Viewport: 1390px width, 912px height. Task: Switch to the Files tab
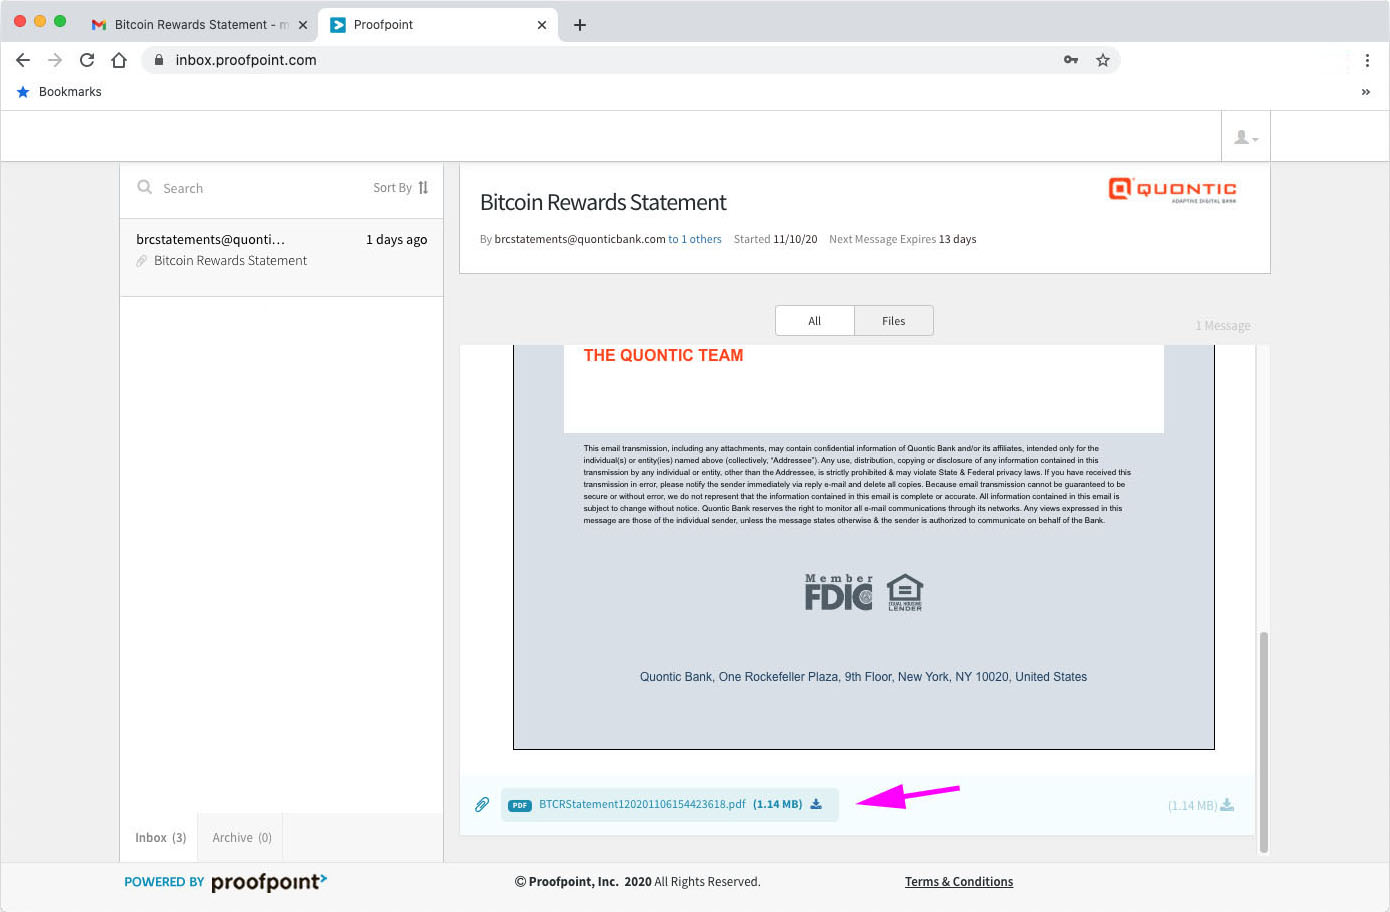point(894,321)
